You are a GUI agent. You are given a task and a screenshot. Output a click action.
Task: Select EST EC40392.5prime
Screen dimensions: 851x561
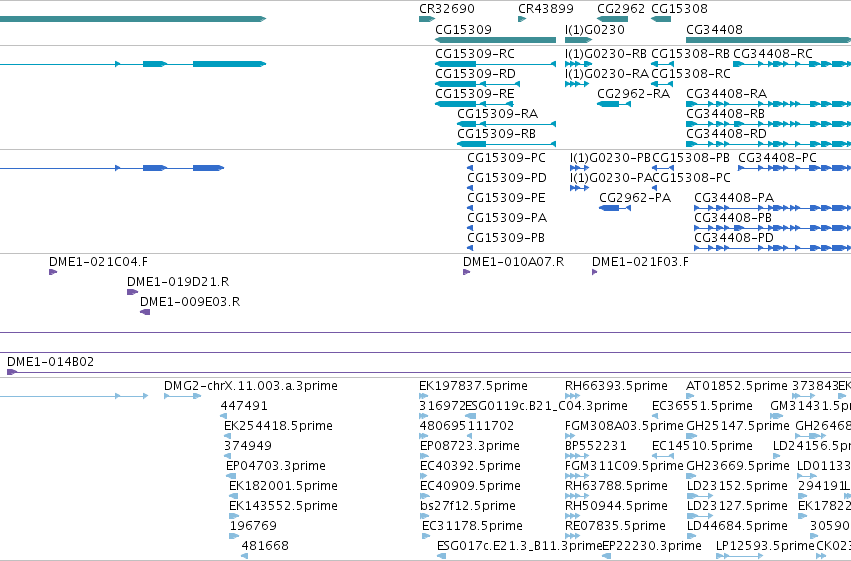(424, 476)
